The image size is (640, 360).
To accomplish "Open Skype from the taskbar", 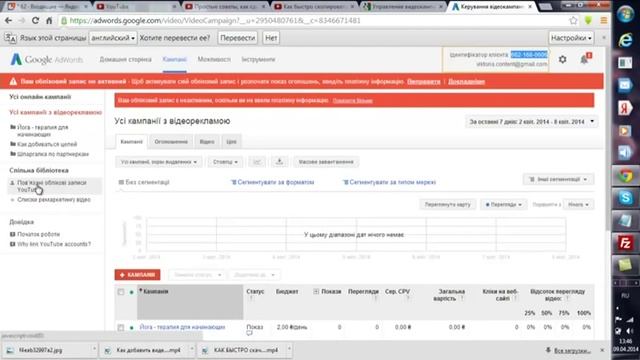I will point(625,198).
